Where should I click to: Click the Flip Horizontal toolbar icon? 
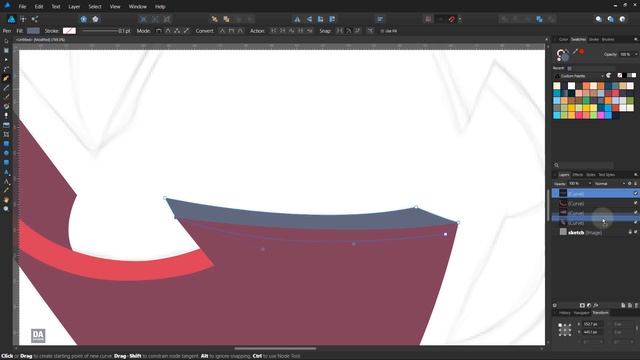pos(297,19)
